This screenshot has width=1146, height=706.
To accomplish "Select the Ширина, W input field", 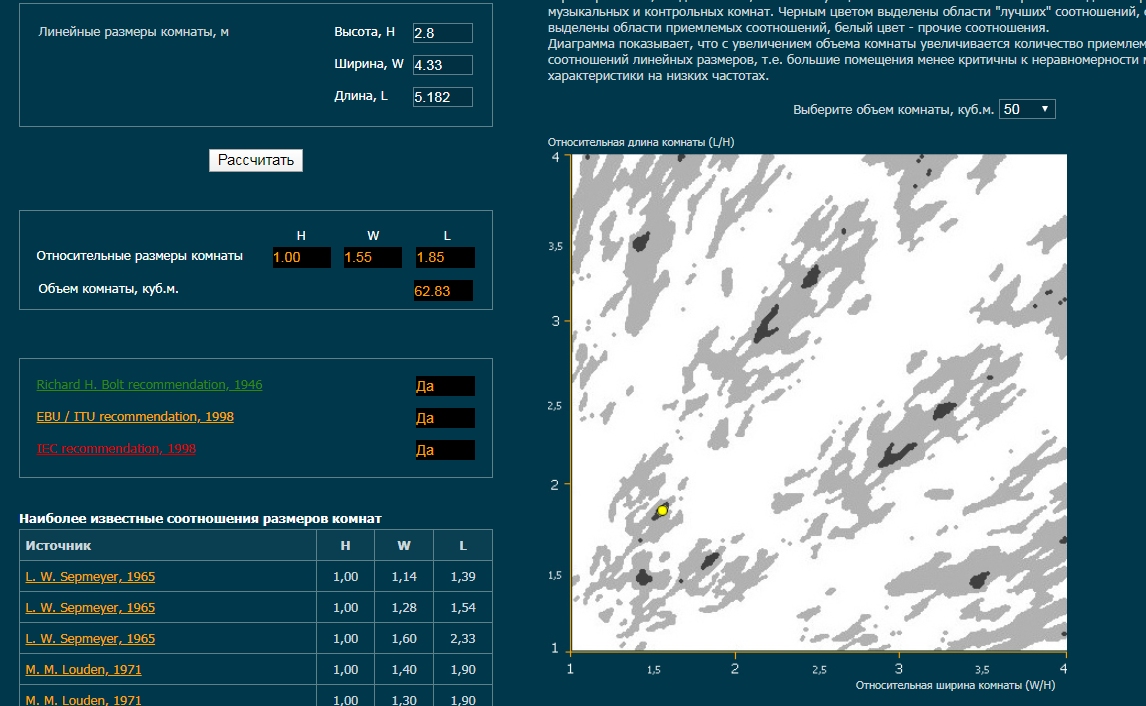I will tap(442, 65).
